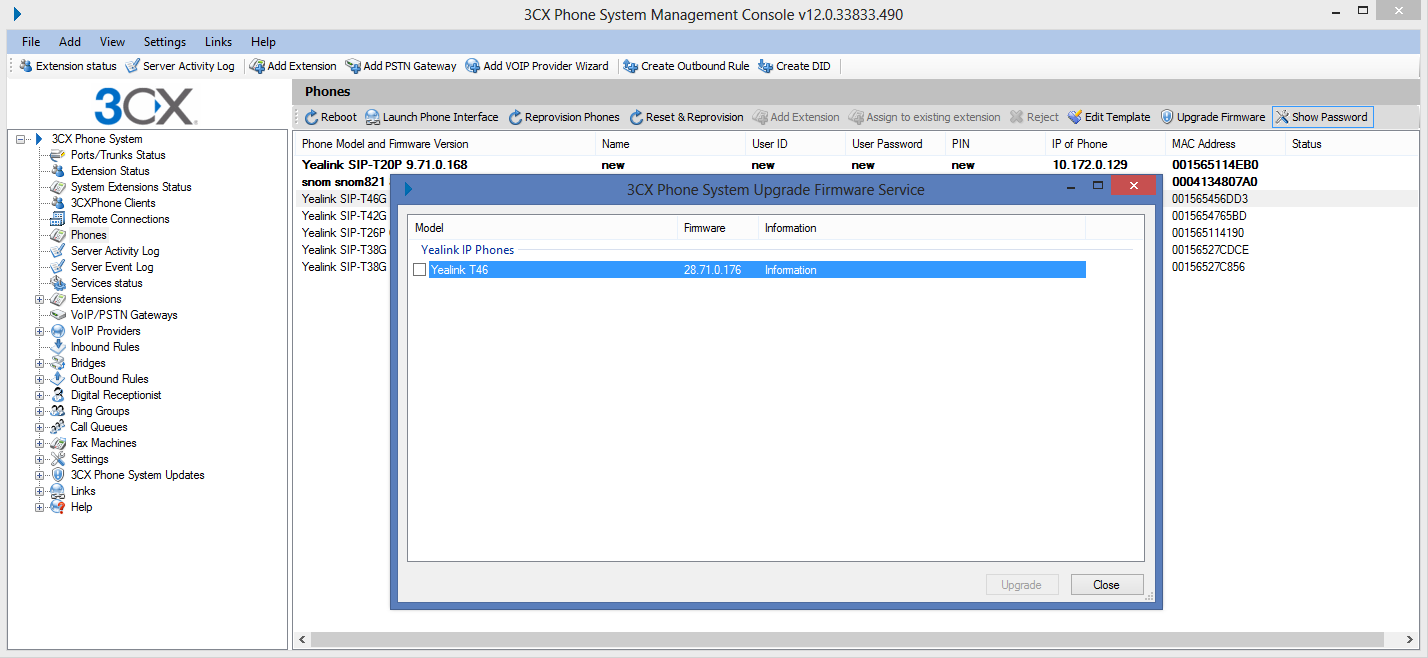Screen dimensions: 1428x658
Task: Click the Upgrade Firmware shield icon
Action: pyautogui.click(x=1167, y=117)
